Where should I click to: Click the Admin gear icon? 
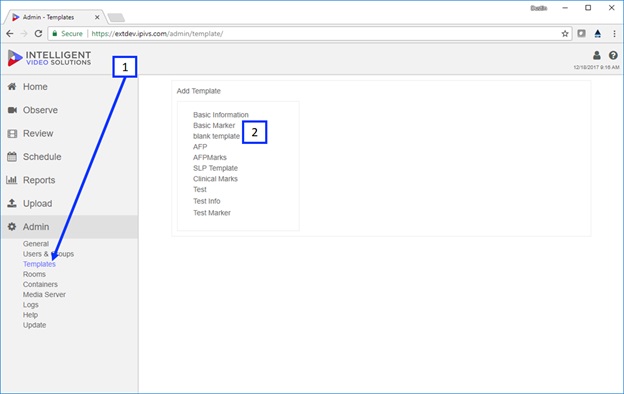tap(12, 227)
